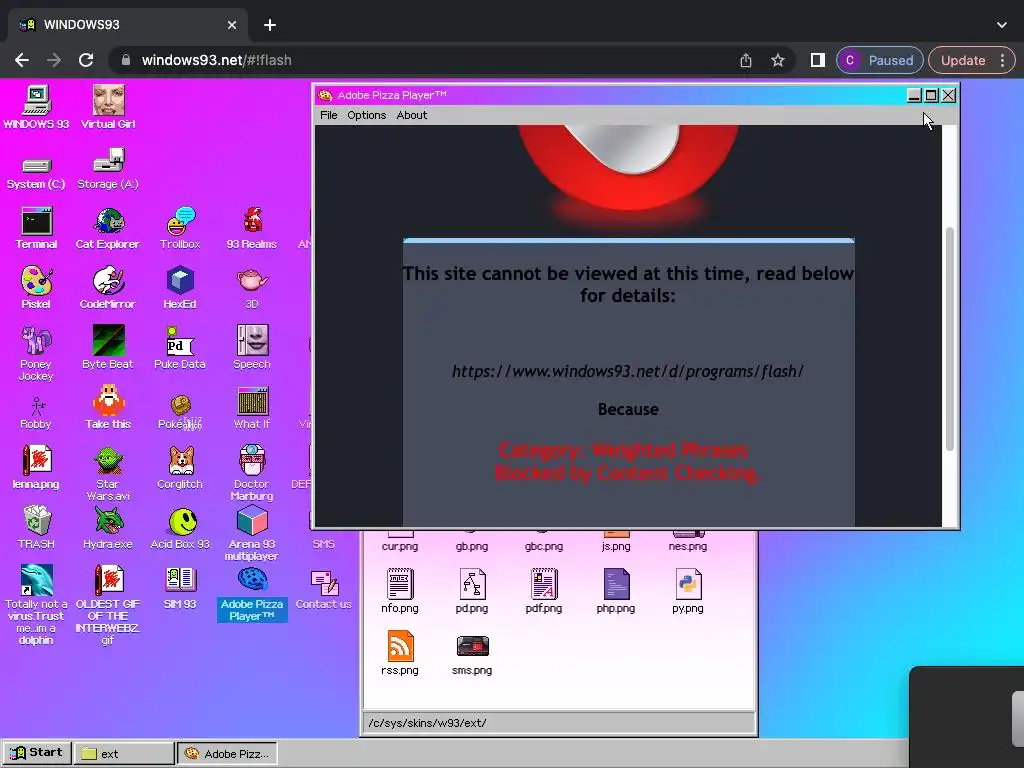Screen dimensions: 1024x768
Task: Launch the Piskel paint icon
Action: 36,288
